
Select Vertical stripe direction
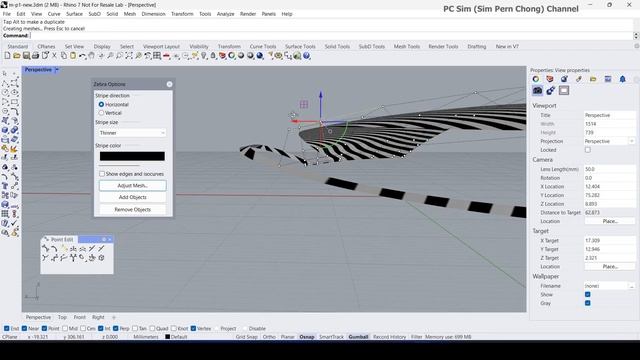point(101,113)
